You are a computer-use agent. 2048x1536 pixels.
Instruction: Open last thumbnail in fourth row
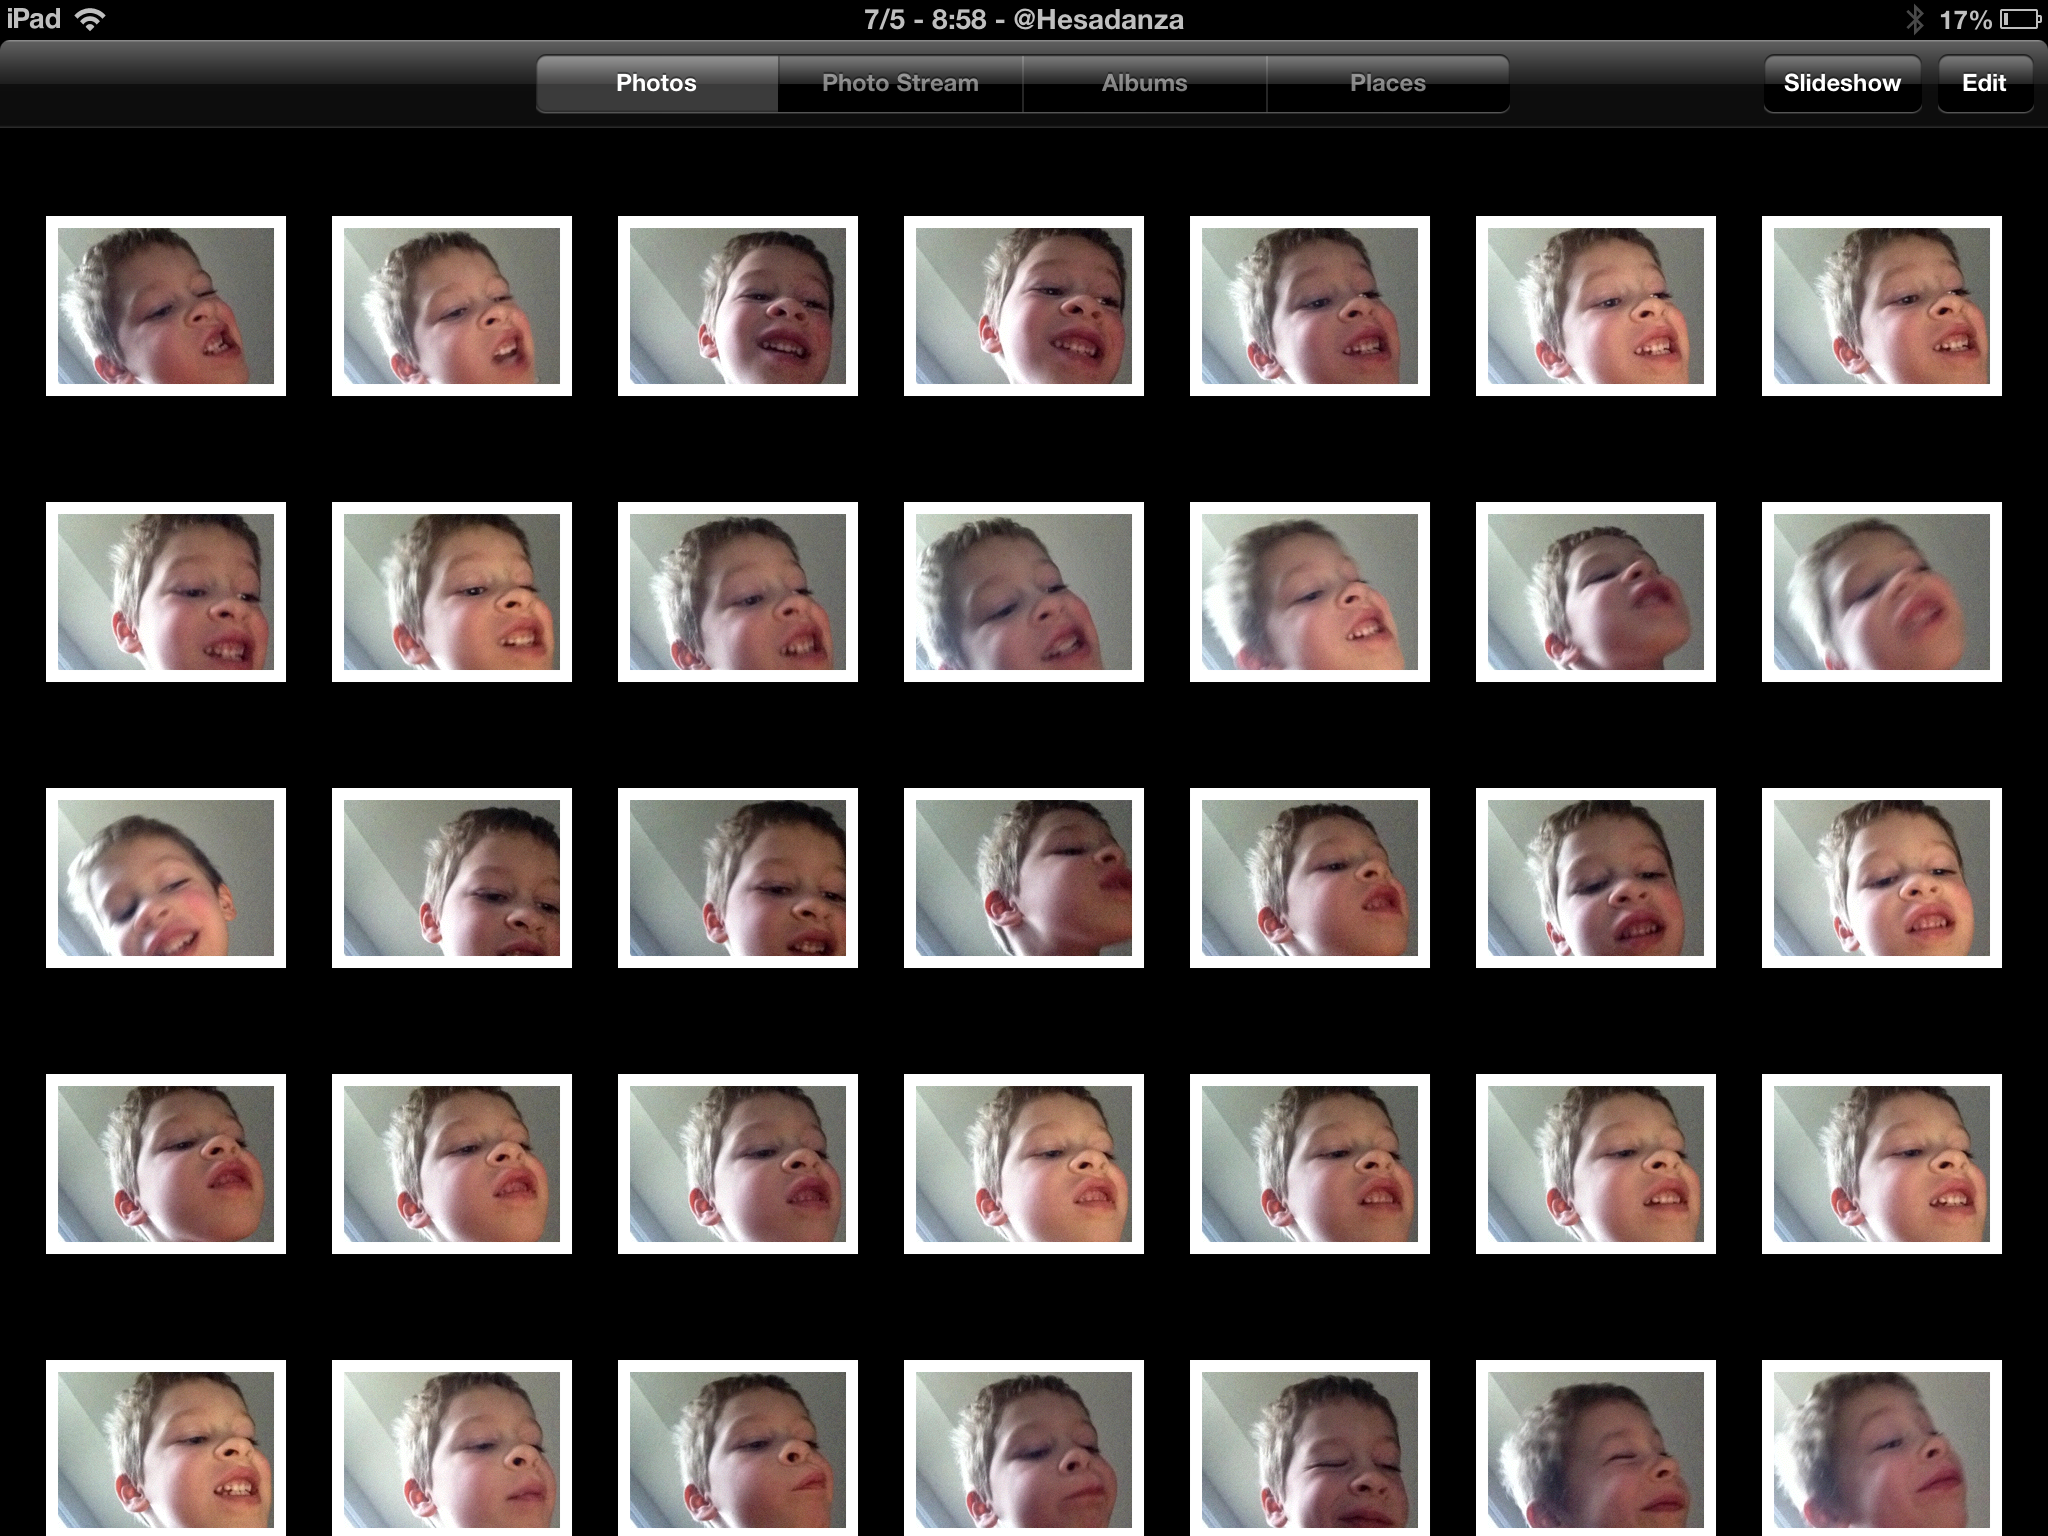click(1882, 1164)
